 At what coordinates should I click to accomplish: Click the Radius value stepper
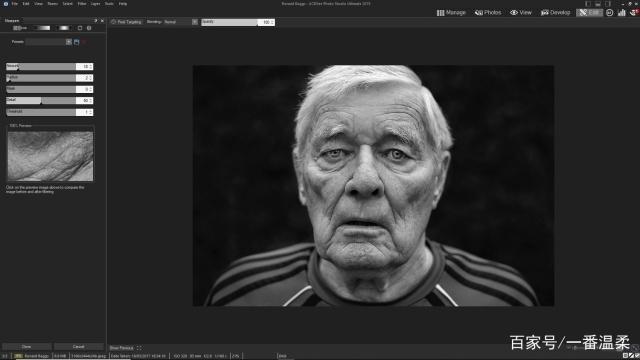click(91, 78)
